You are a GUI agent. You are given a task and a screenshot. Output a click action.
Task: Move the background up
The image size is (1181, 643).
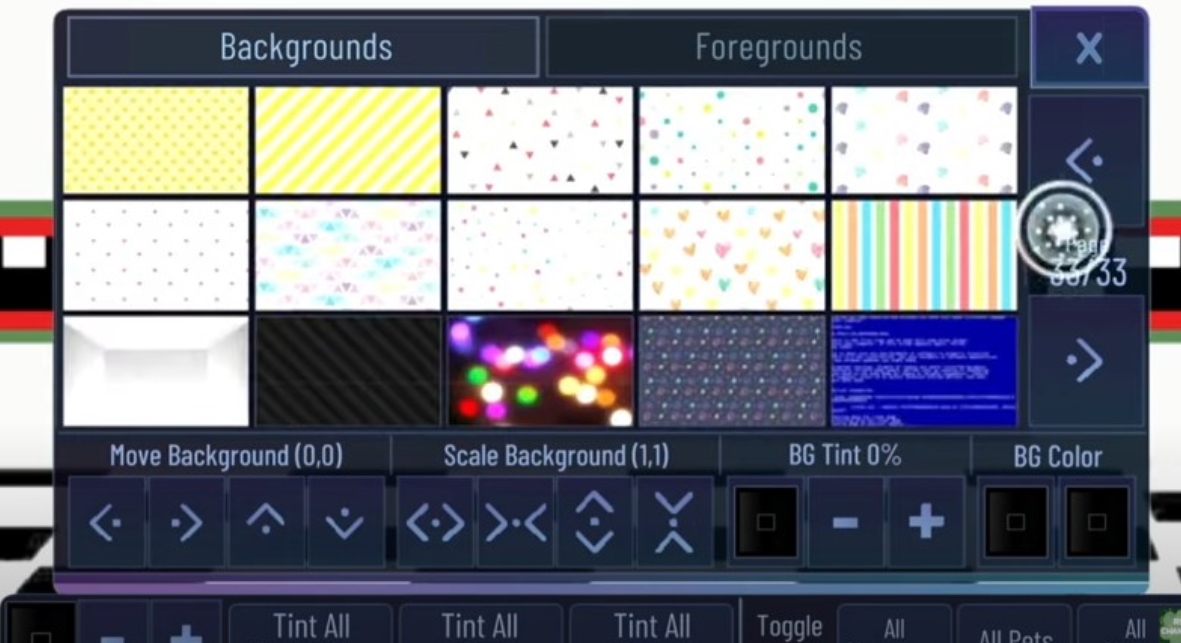(x=266, y=522)
